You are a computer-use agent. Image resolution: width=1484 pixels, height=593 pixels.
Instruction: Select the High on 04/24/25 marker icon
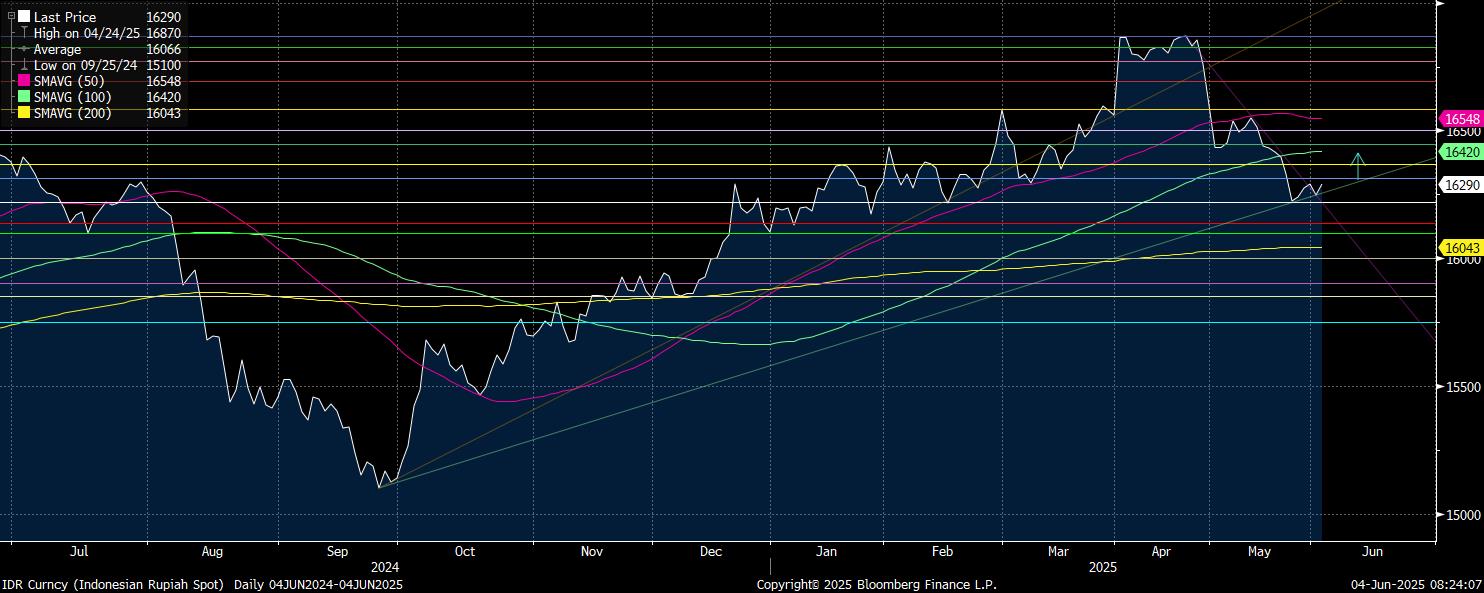tap(24, 33)
